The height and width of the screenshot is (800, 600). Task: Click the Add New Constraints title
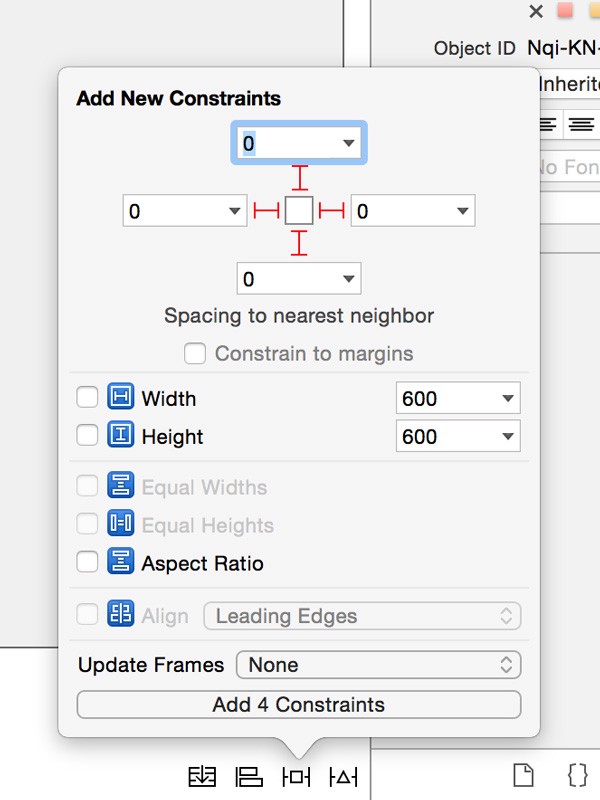click(179, 98)
